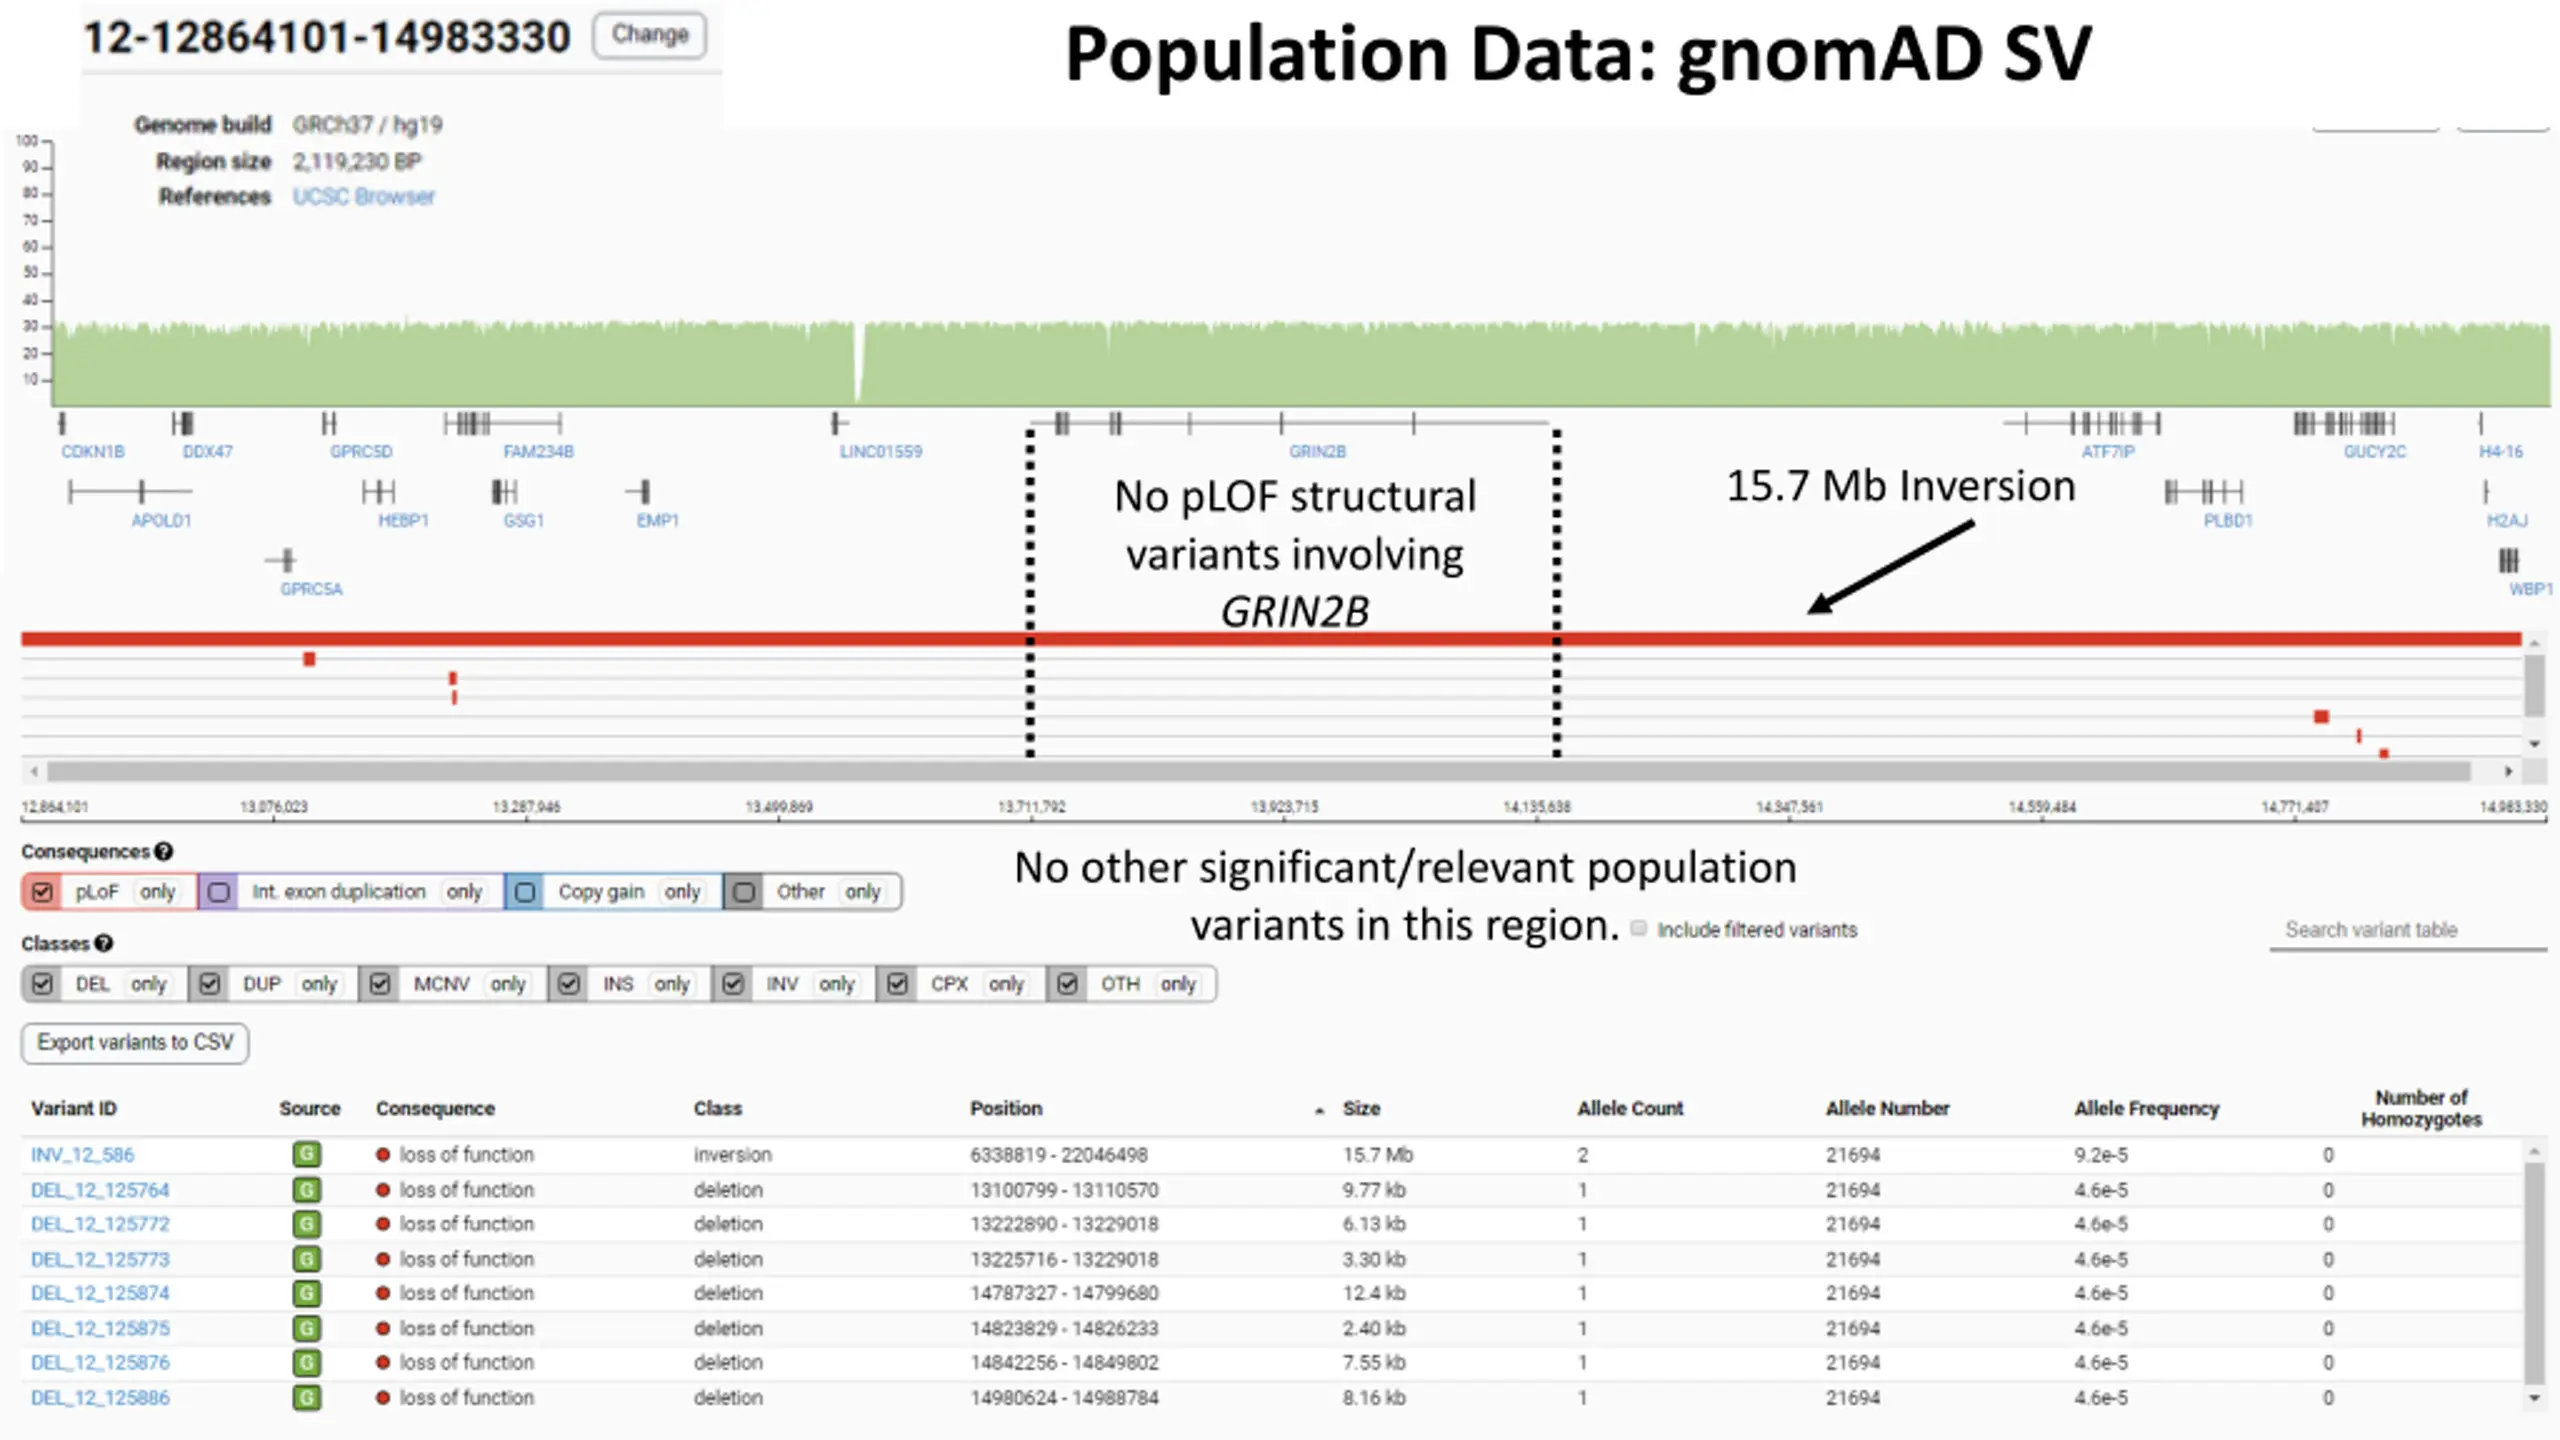
Task: Toggle the Copy gain consequence checkbox
Action: pos(525,892)
